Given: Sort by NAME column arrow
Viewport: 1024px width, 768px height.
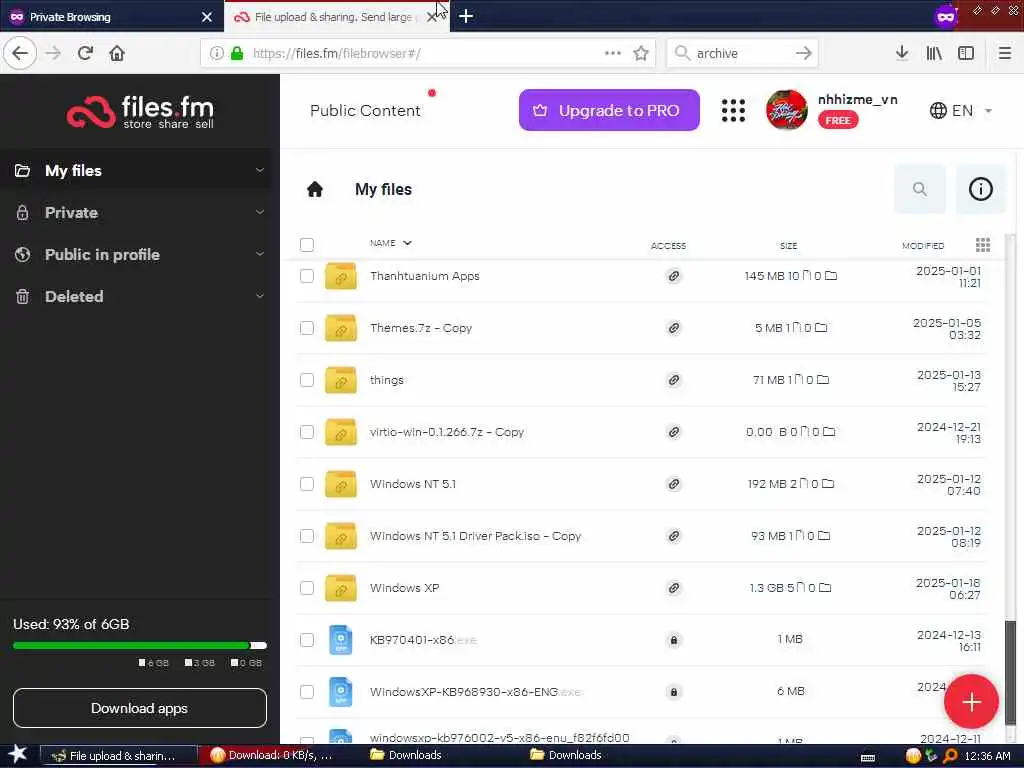Looking at the screenshot, I should (x=408, y=243).
